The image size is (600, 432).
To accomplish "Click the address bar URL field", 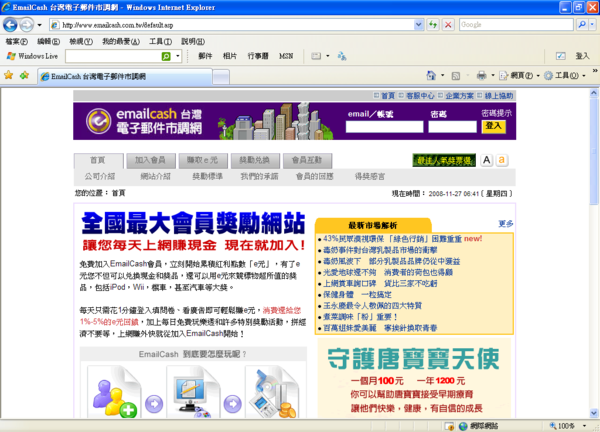I will click(x=232, y=25).
